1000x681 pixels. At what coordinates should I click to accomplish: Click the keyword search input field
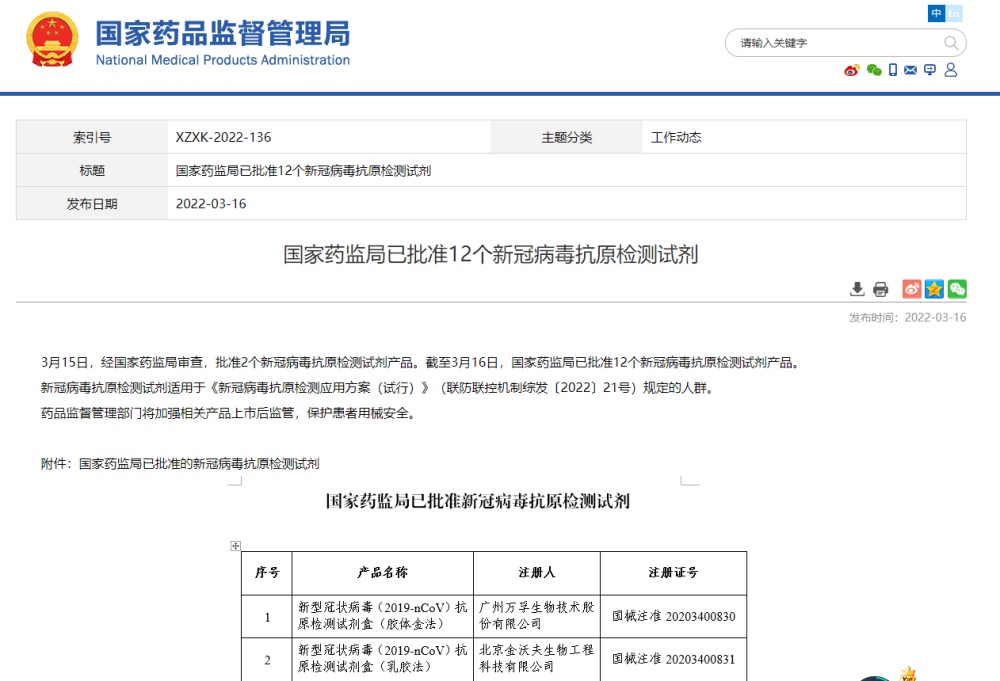(x=835, y=43)
